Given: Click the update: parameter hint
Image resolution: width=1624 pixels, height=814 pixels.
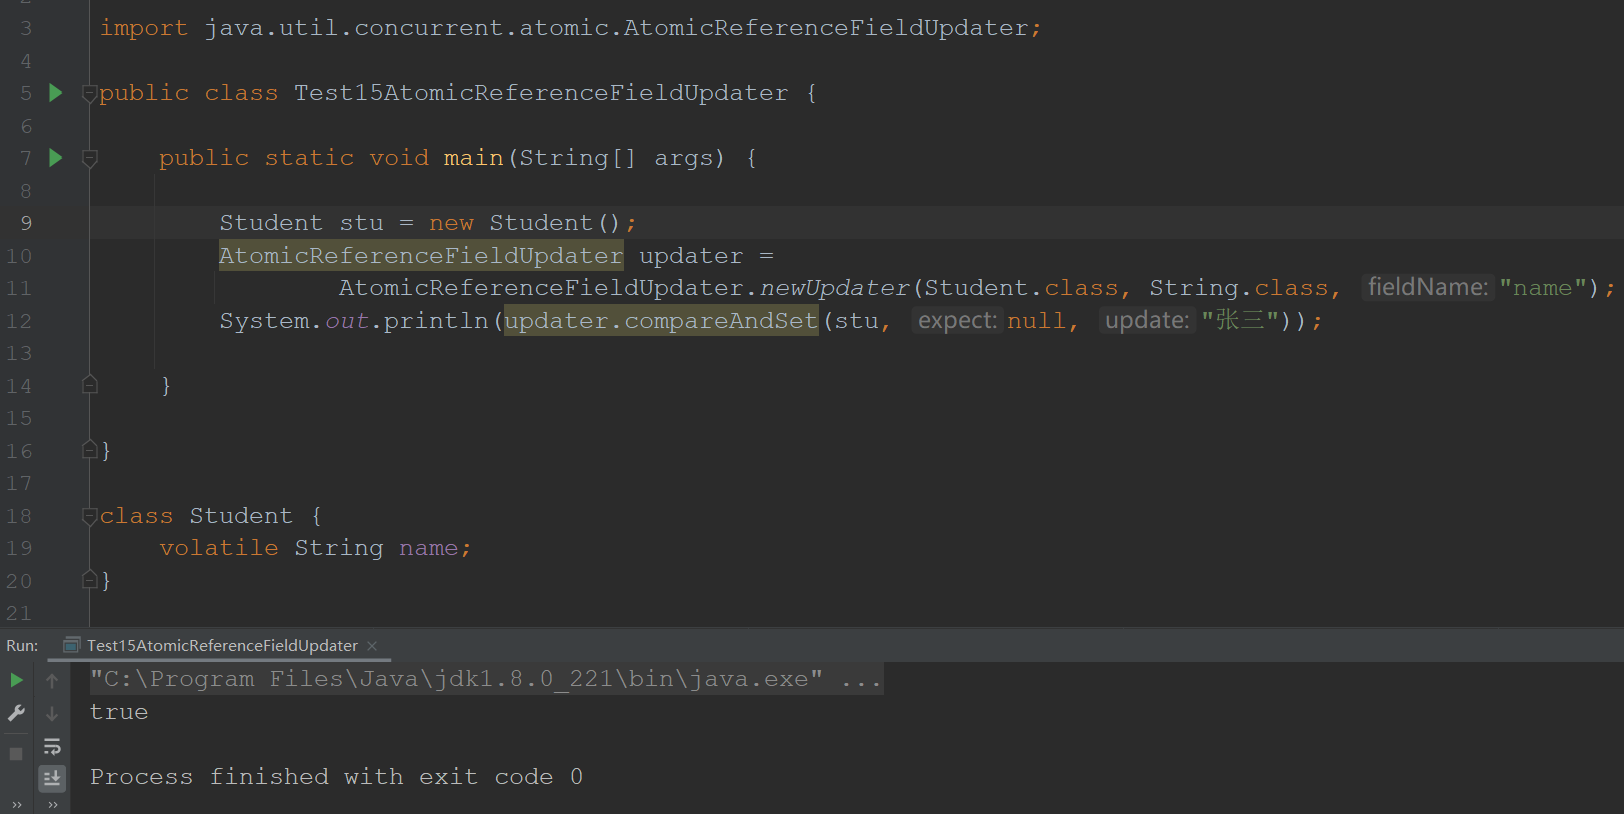Looking at the screenshot, I should (1147, 321).
